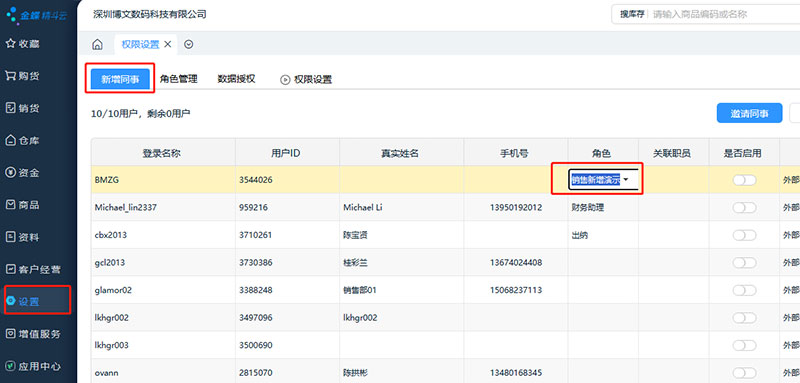Click the phone number 13480168345
800x383 pixels.
coord(516,373)
